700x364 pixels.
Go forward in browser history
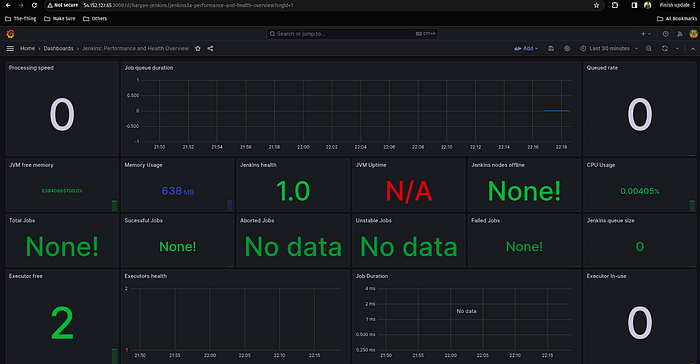pyautogui.click(x=21, y=5)
